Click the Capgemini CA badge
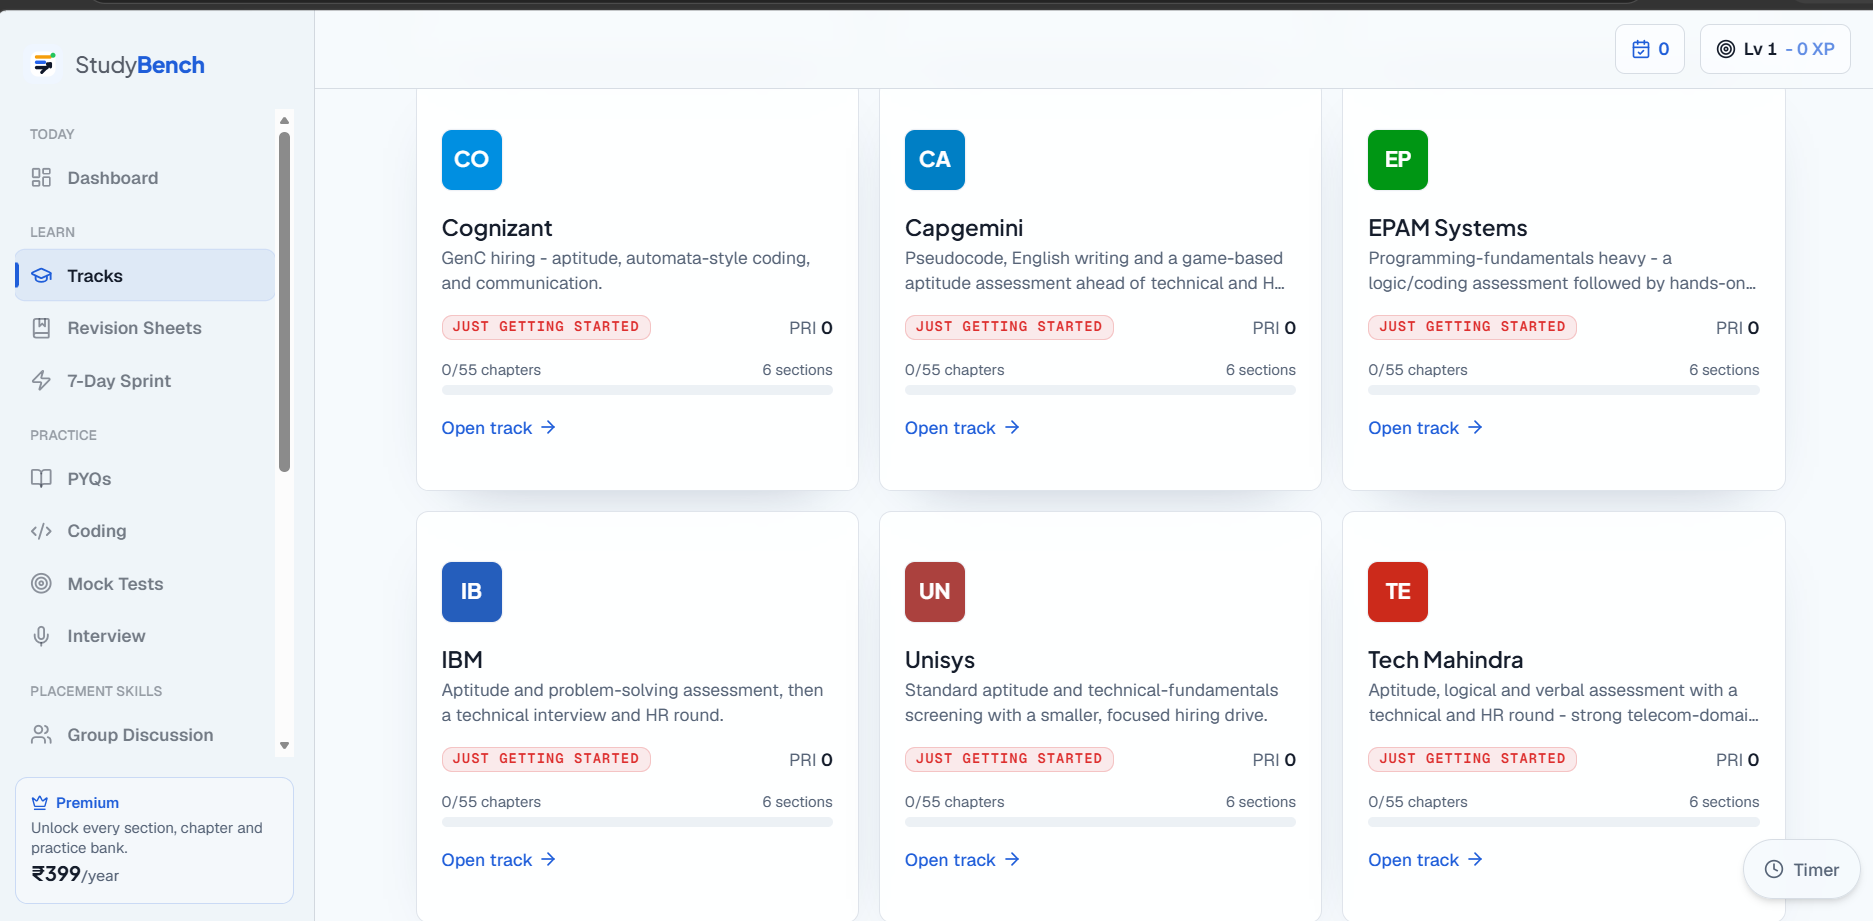This screenshot has width=1873, height=921. coord(935,160)
